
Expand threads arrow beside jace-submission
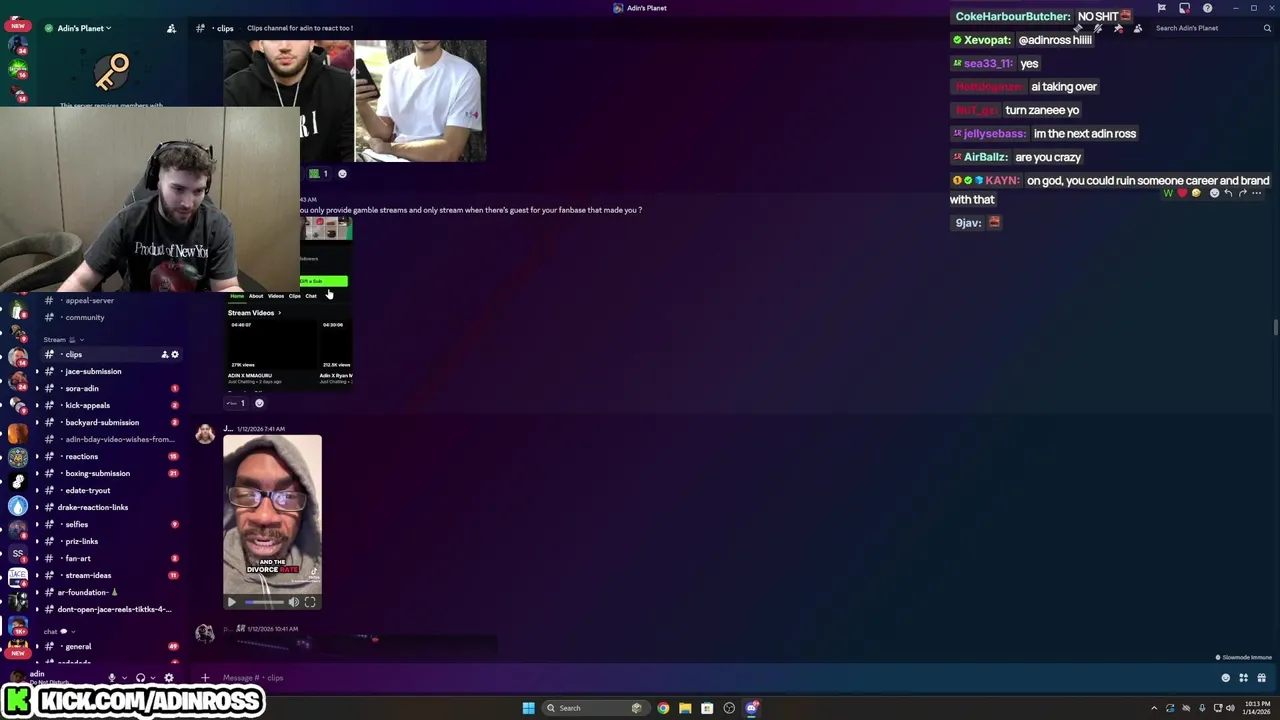coord(37,371)
